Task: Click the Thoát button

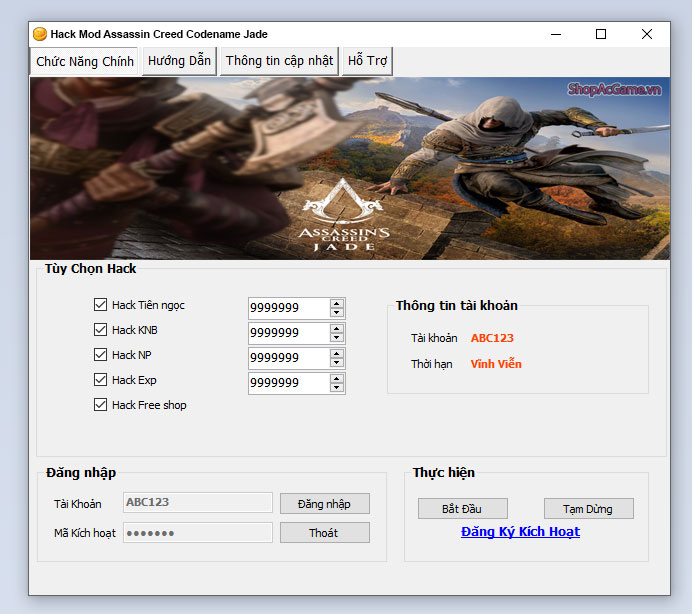Action: (x=325, y=533)
